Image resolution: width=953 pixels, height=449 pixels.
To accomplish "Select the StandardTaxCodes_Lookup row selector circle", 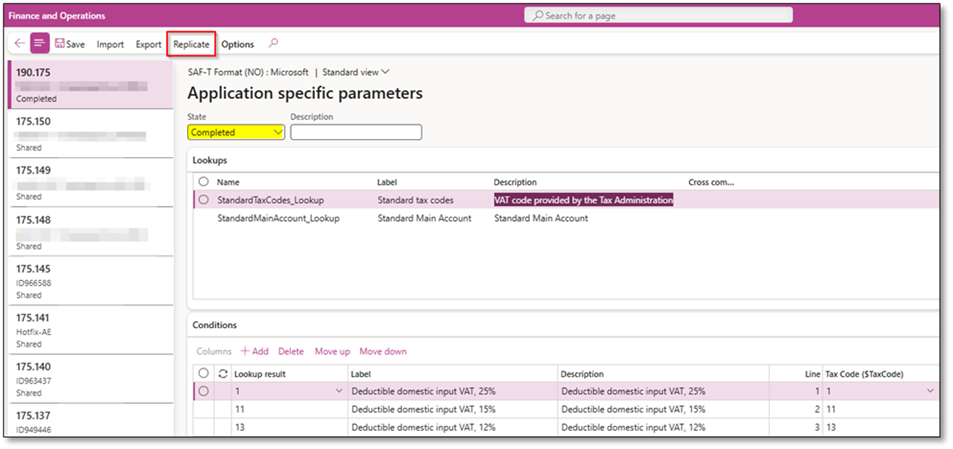I will pos(204,200).
